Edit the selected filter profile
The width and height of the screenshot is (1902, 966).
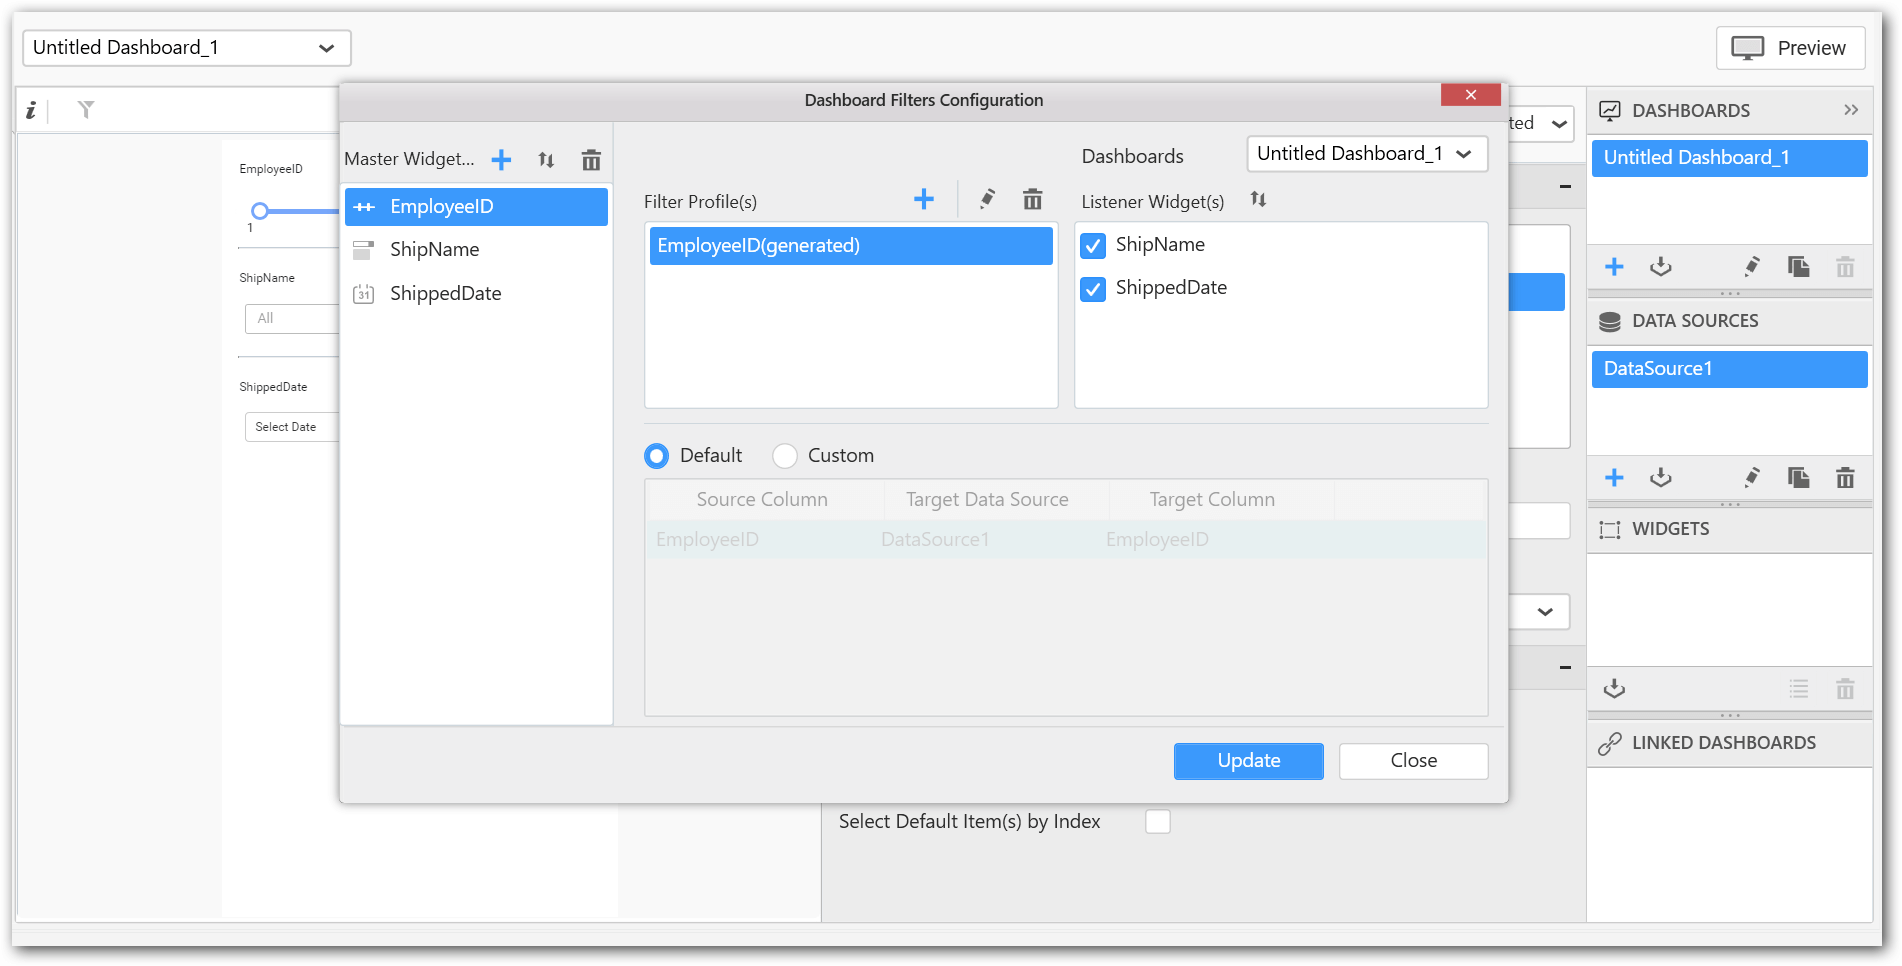[987, 200]
